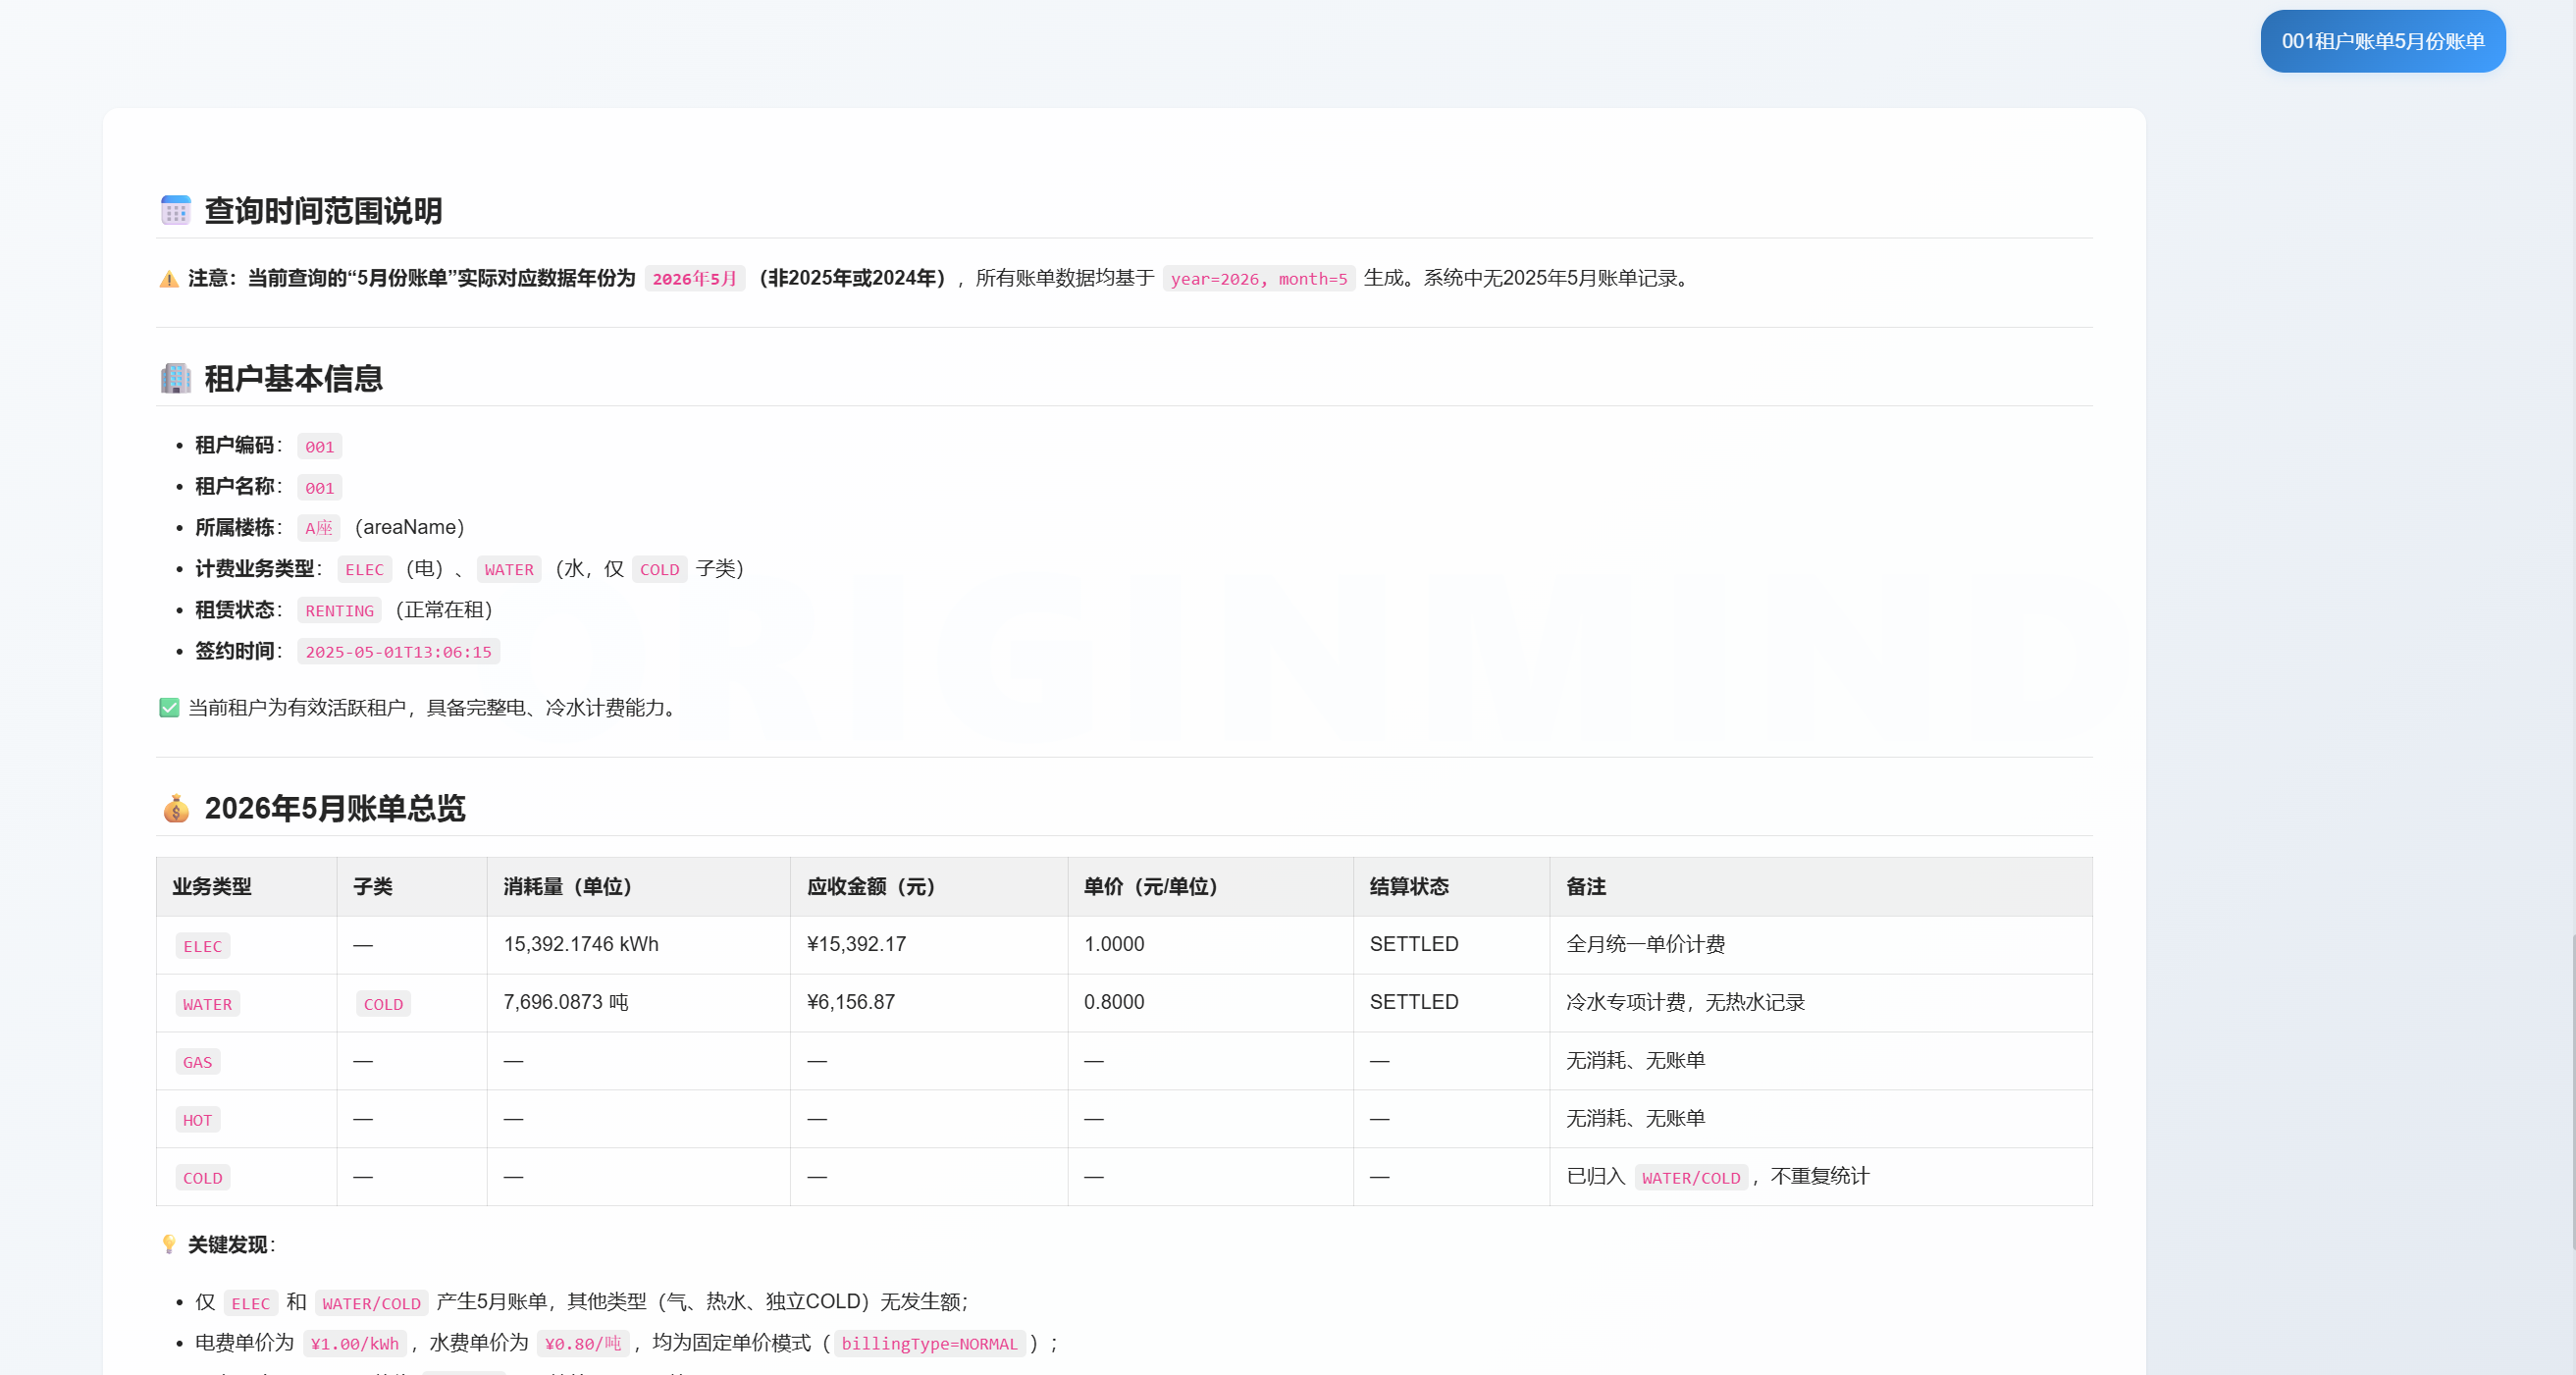The width and height of the screenshot is (2576, 1375).
Task: Click the 冷水专项计费，无热水记录 remark
Action: (x=1685, y=1003)
